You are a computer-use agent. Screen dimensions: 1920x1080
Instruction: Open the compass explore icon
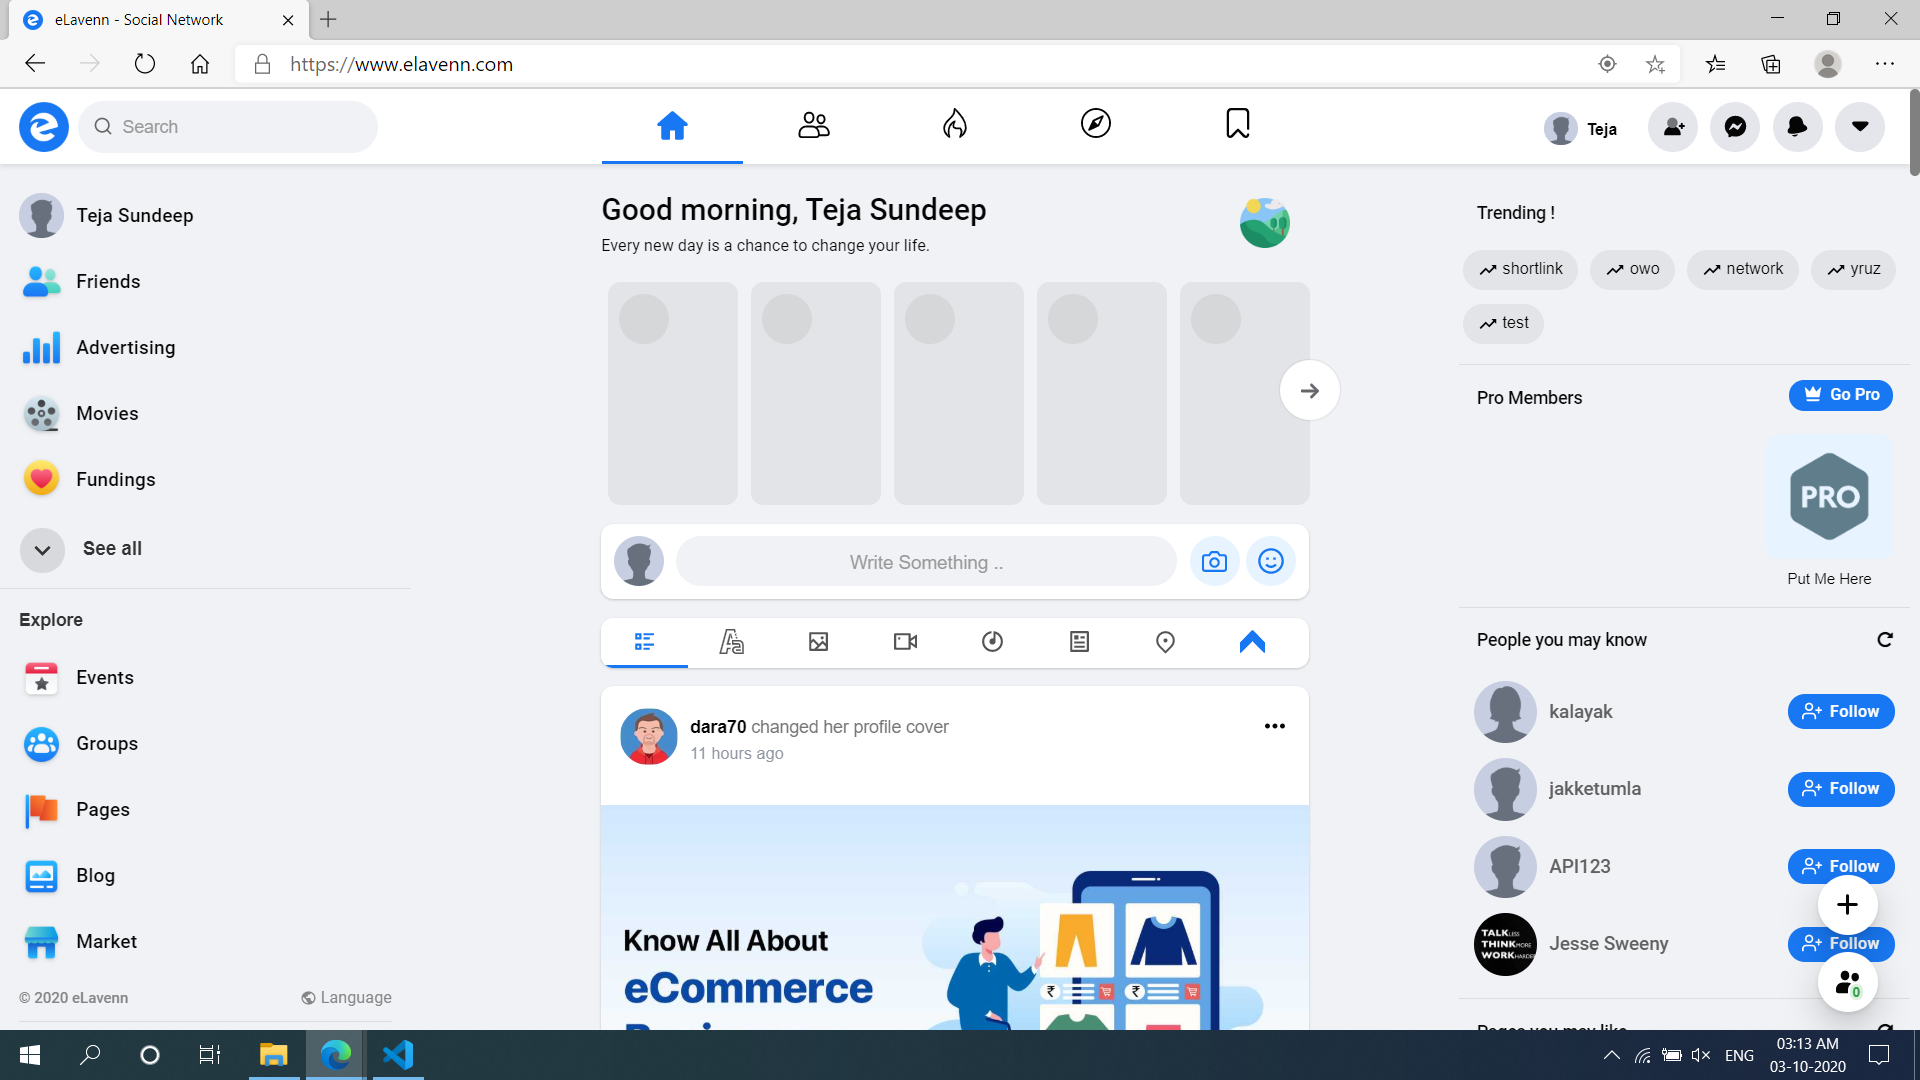(1096, 124)
